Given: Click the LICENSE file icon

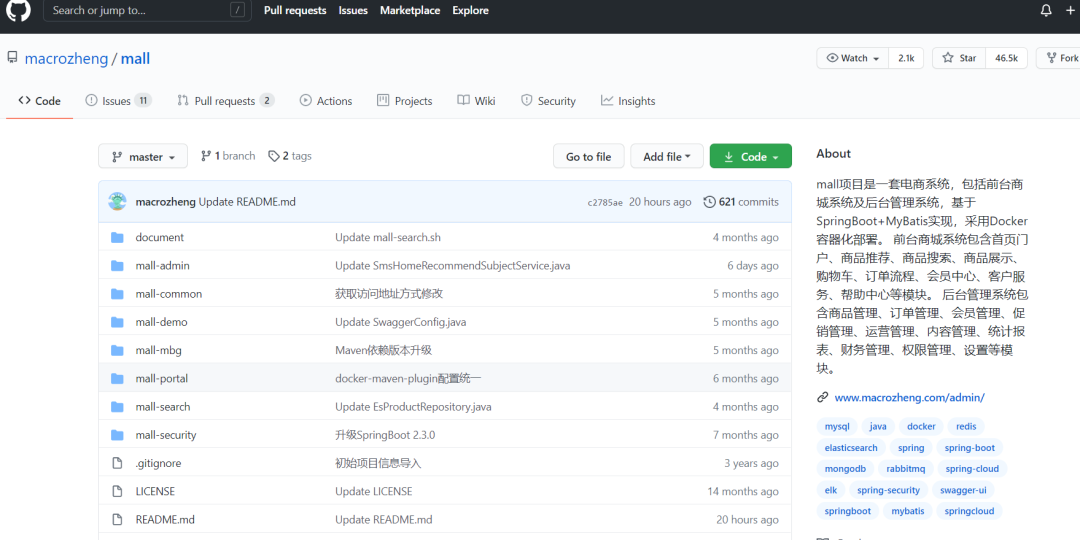Looking at the screenshot, I should pos(117,492).
